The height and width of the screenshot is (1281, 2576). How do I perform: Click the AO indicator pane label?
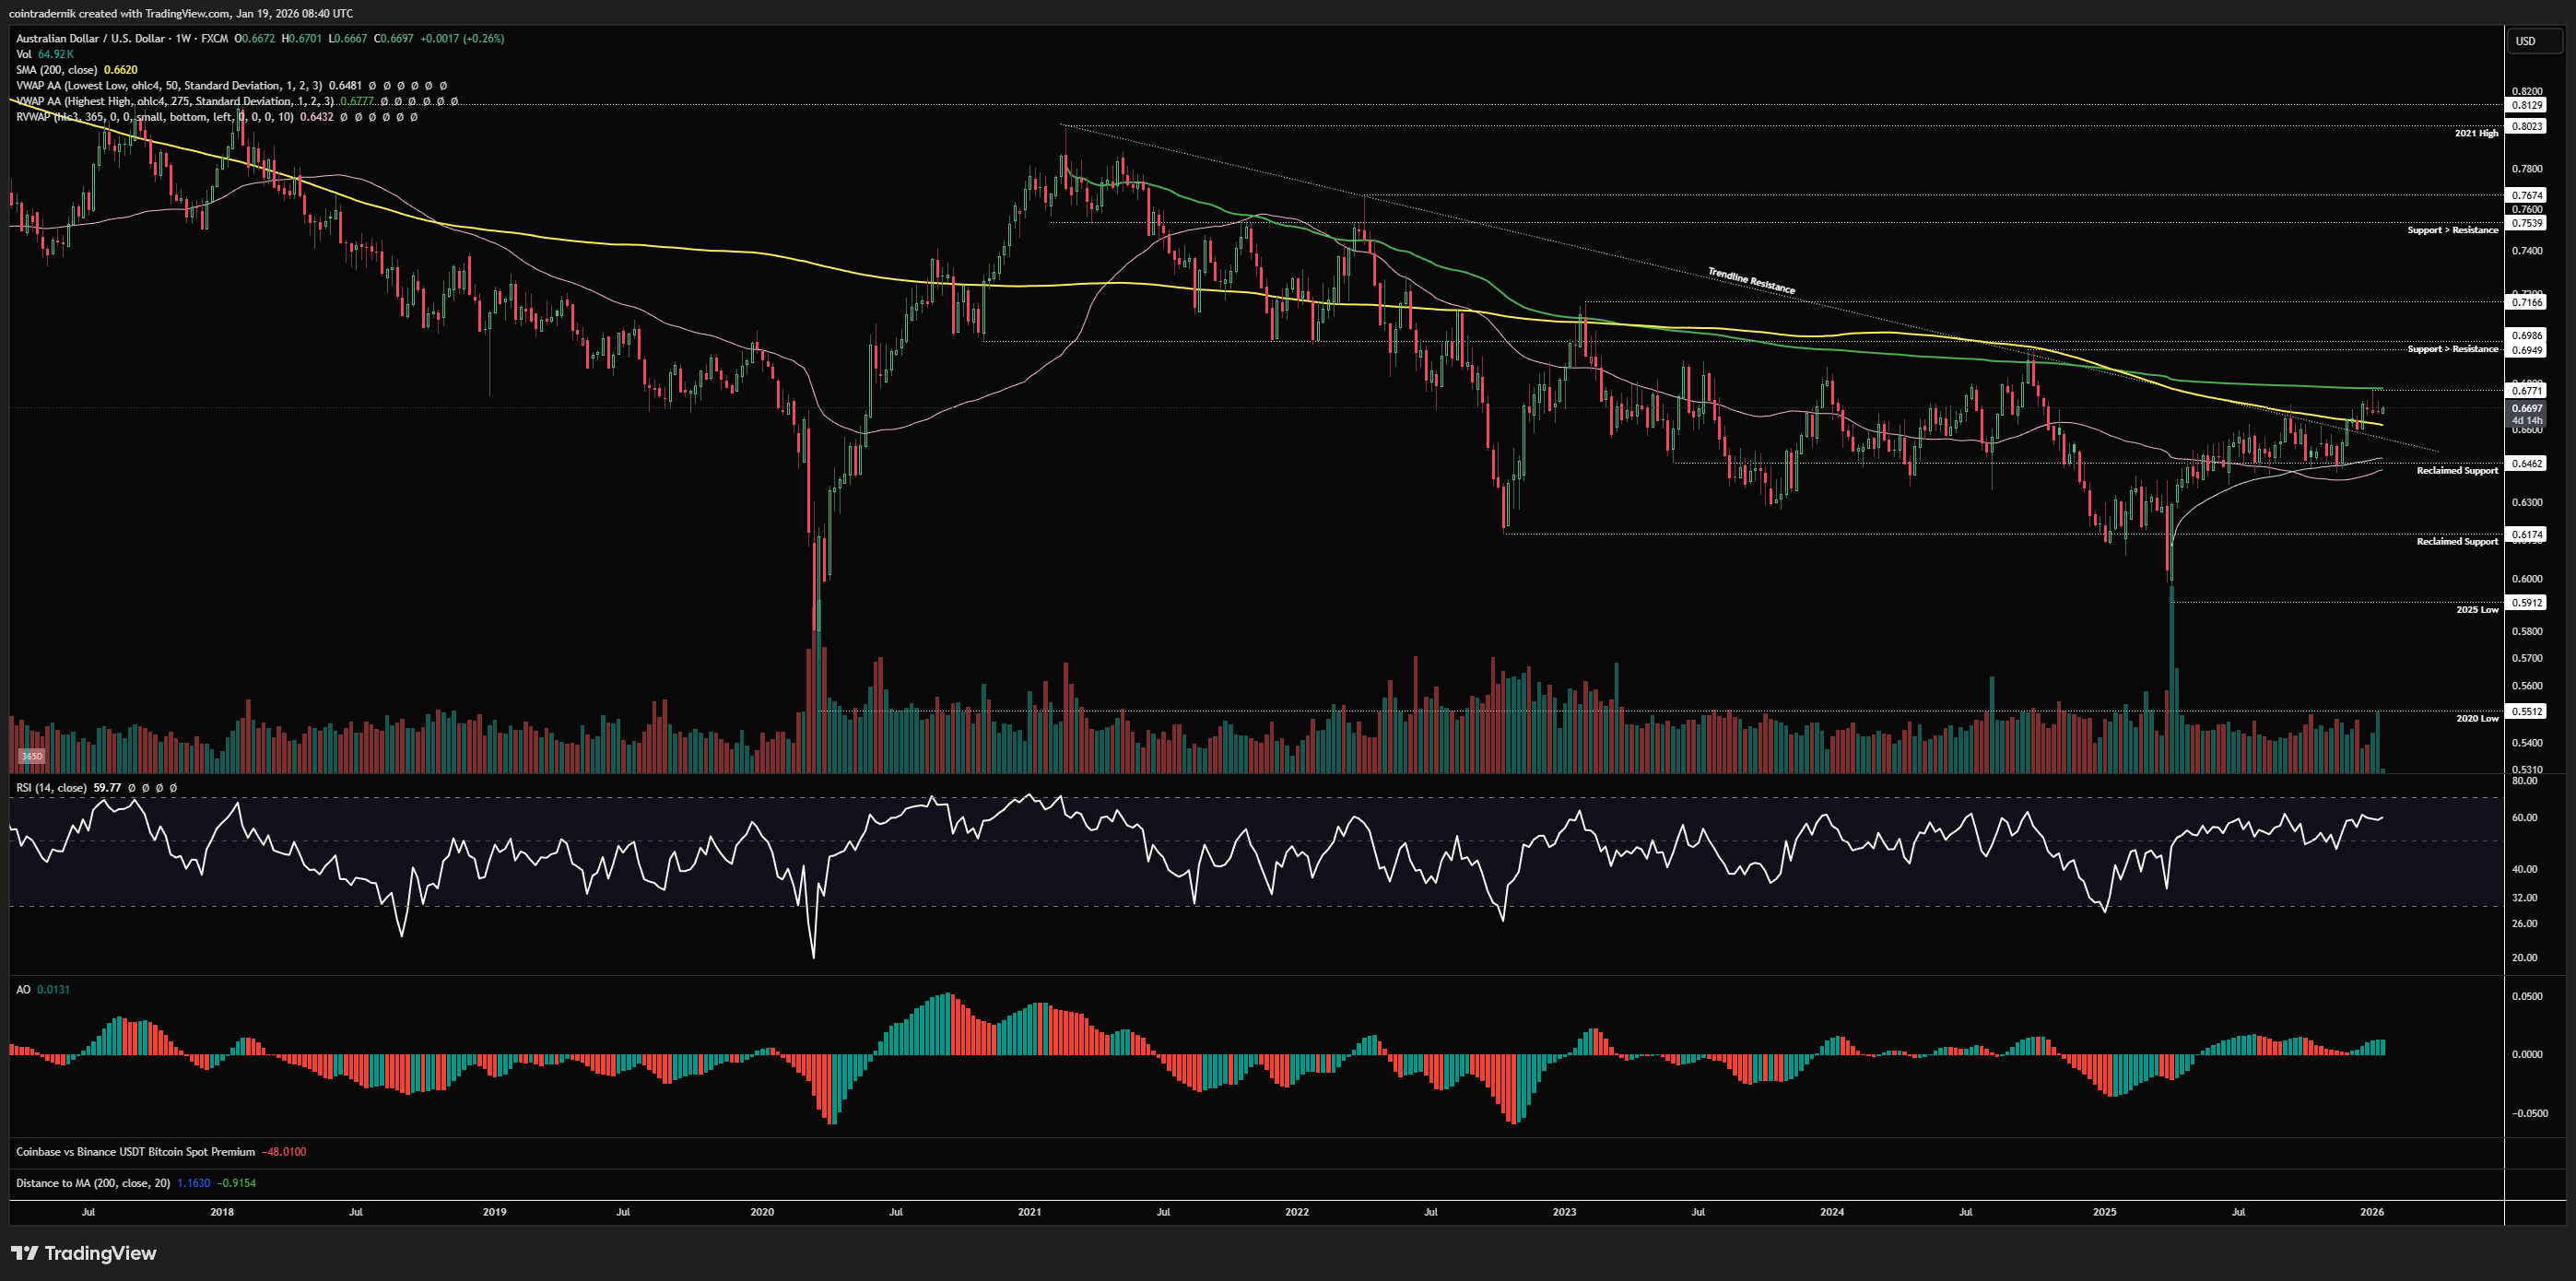coord(23,989)
